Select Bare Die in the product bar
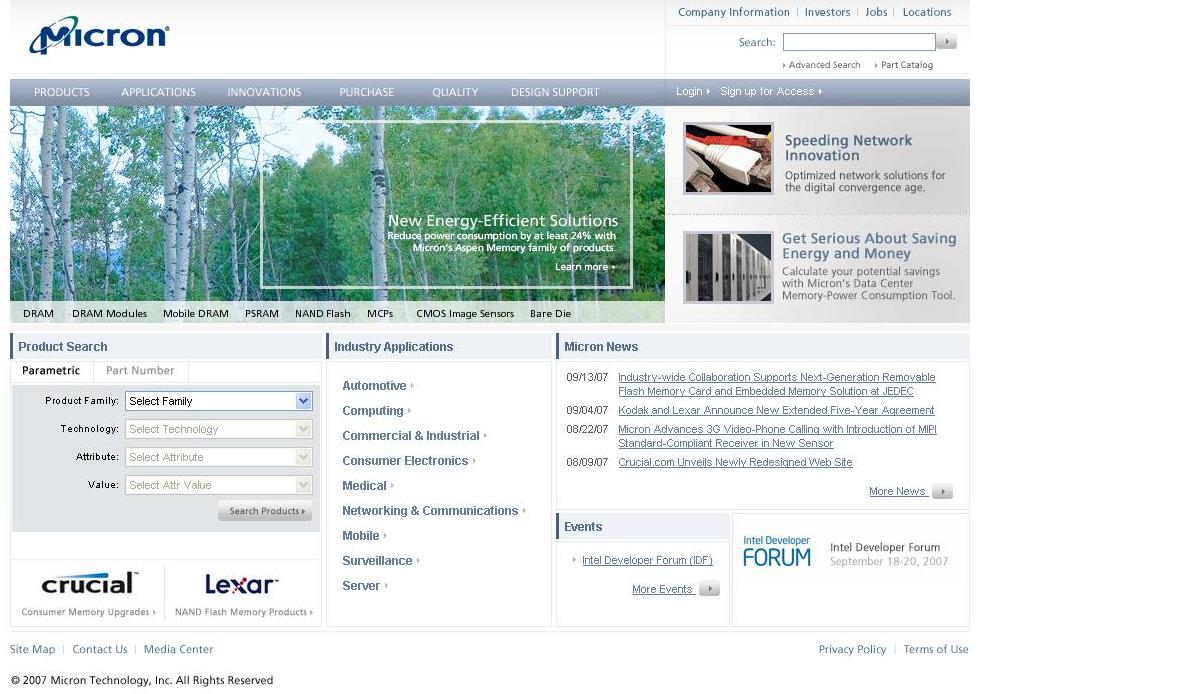1185x694 pixels. point(550,314)
